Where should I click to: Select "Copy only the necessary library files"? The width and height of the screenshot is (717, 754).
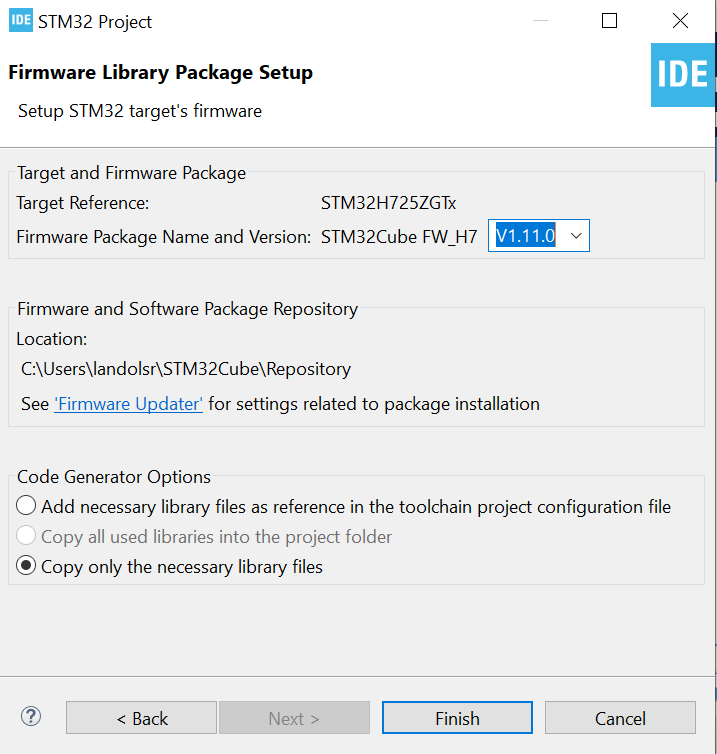click(x=27, y=567)
